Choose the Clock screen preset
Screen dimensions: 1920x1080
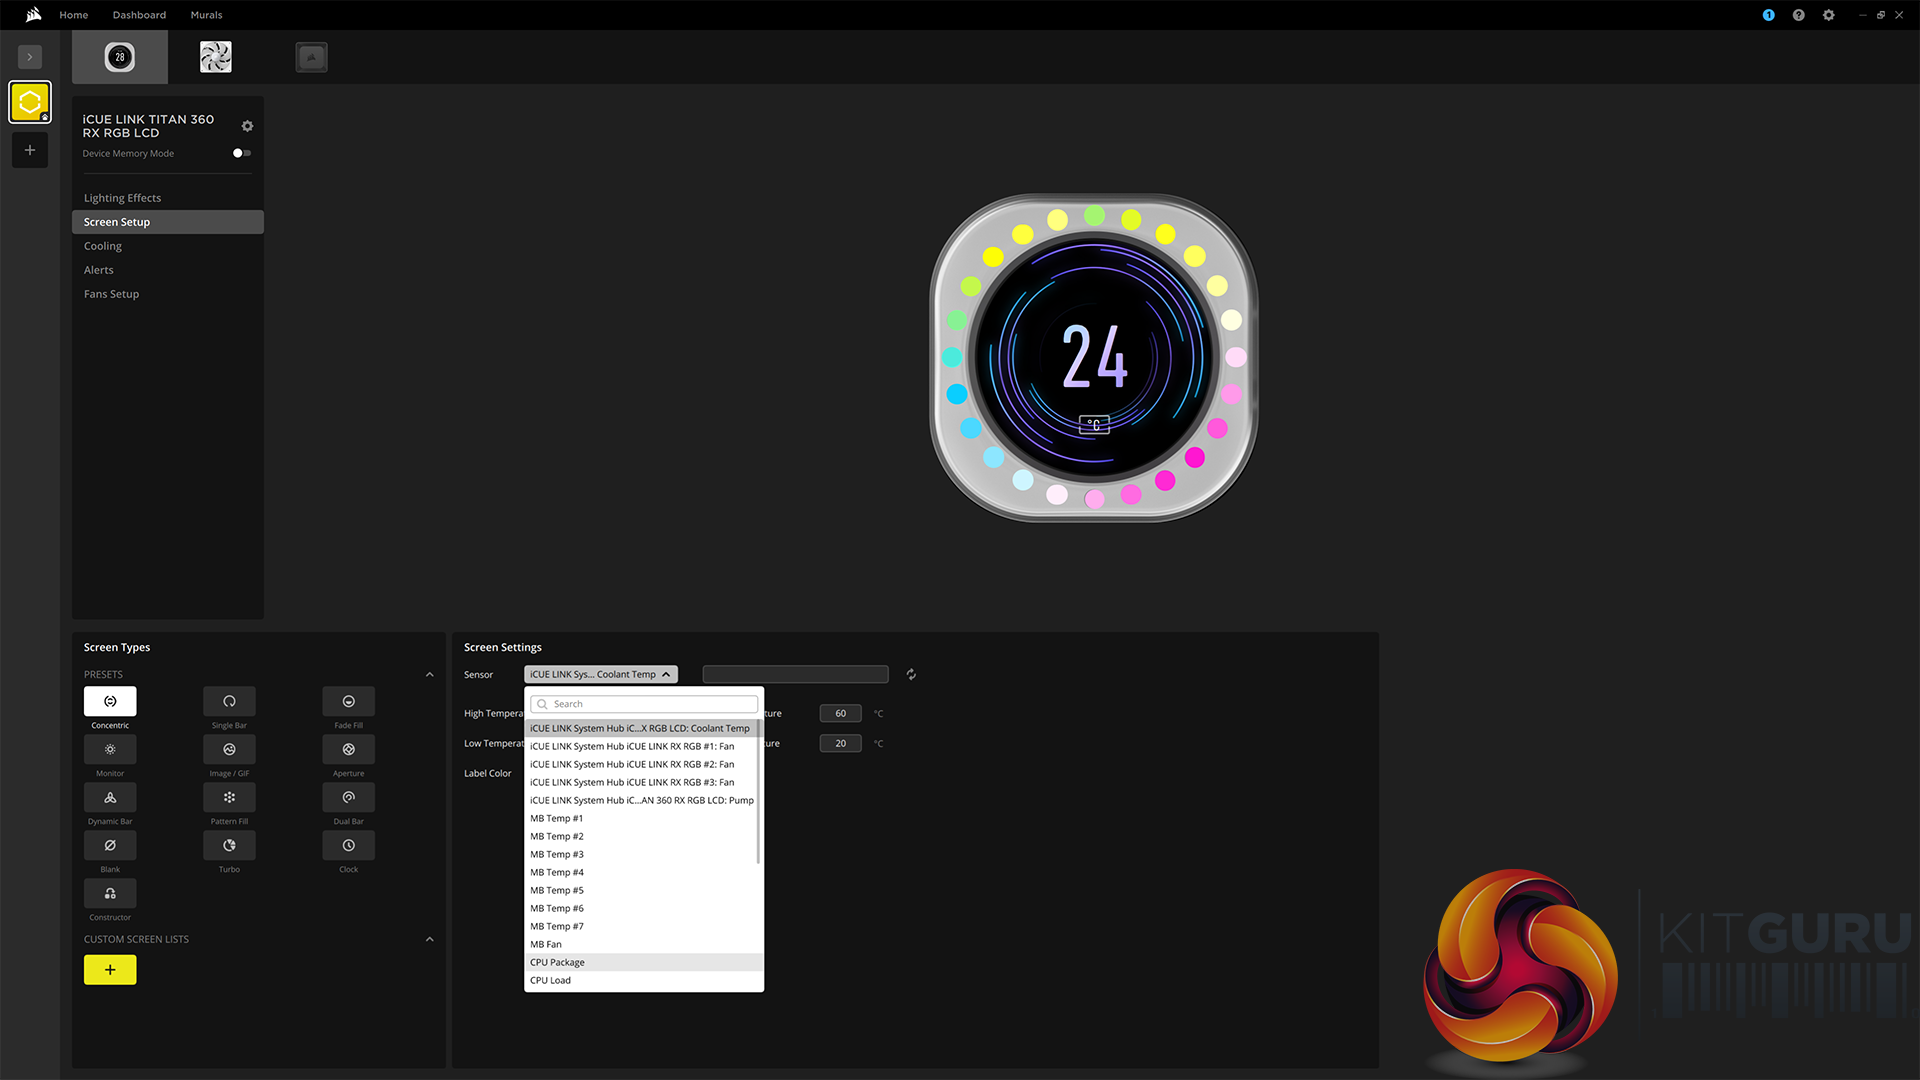click(x=348, y=845)
